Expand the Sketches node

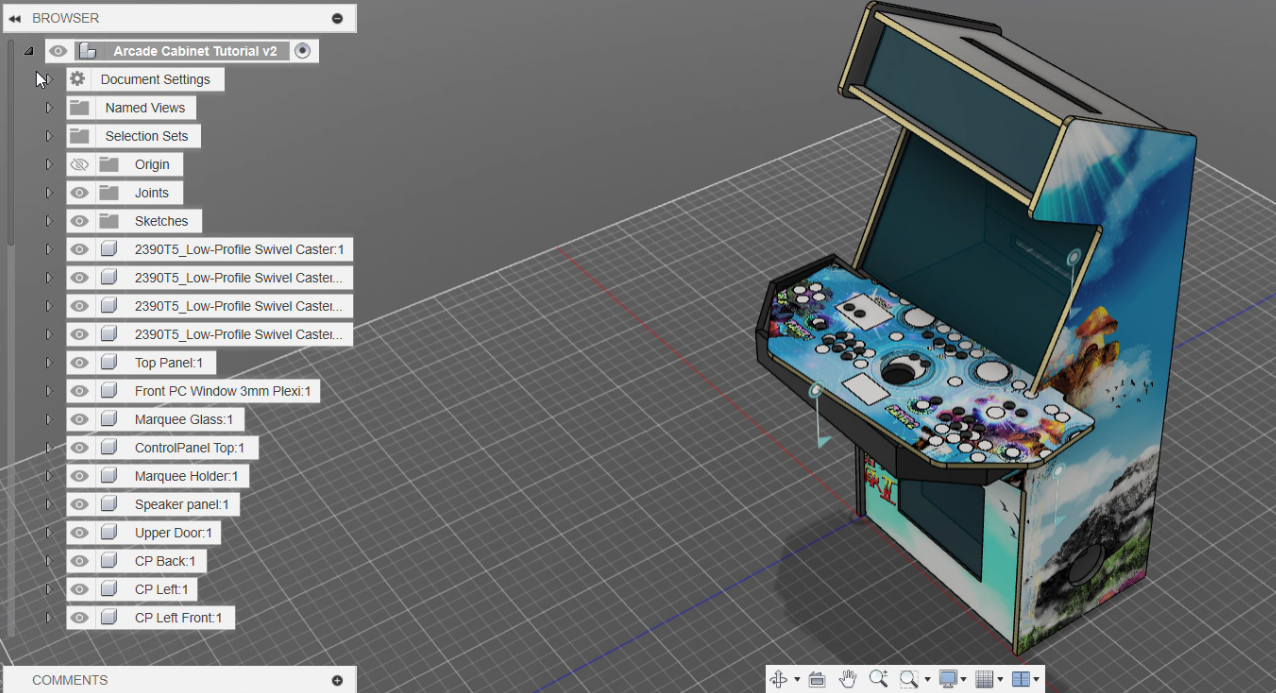coord(49,221)
